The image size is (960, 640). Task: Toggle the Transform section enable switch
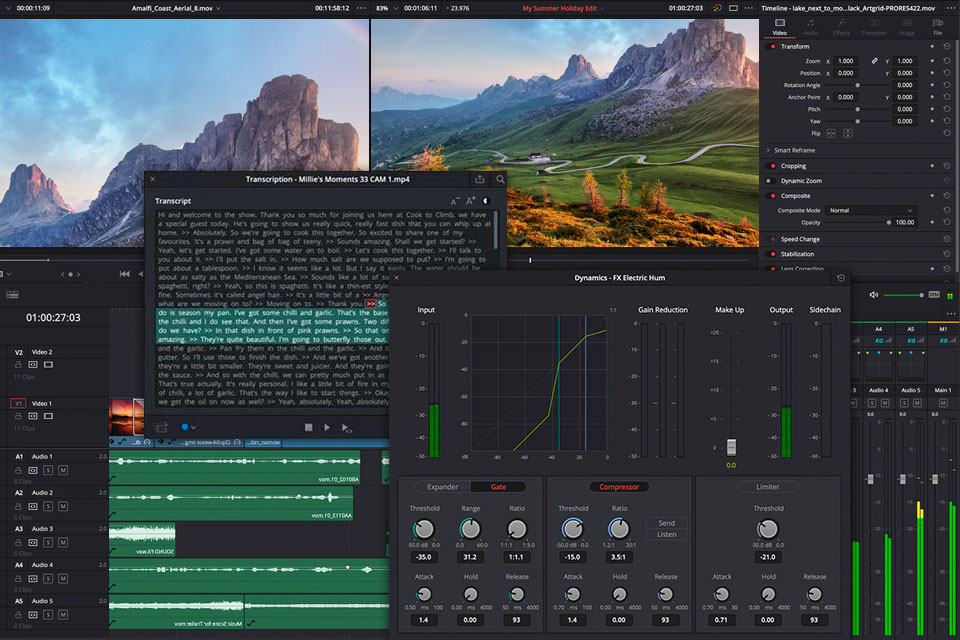[773, 47]
